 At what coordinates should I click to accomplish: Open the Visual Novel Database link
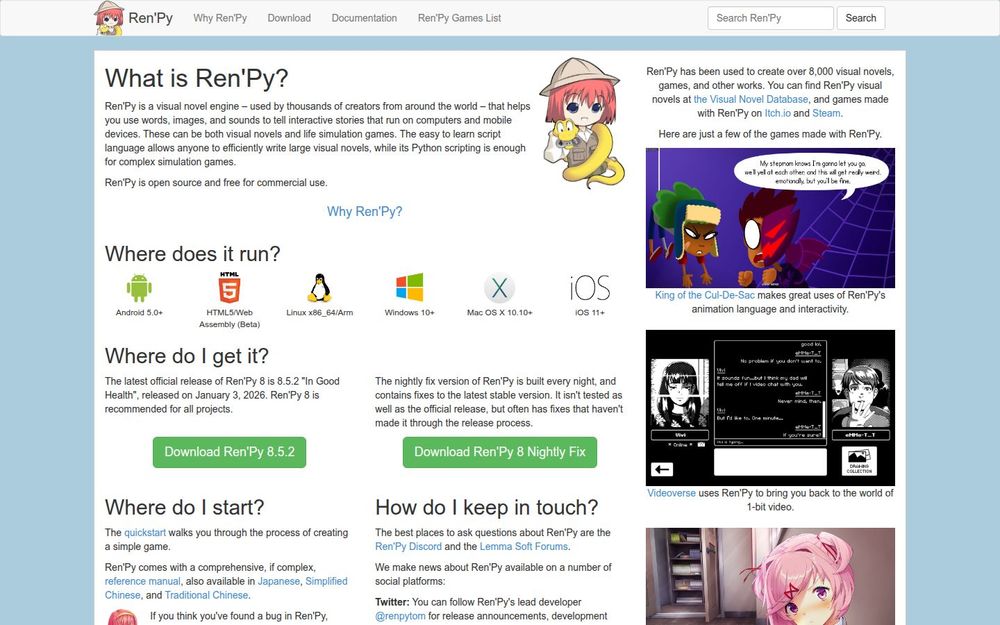pyautogui.click(x=751, y=99)
